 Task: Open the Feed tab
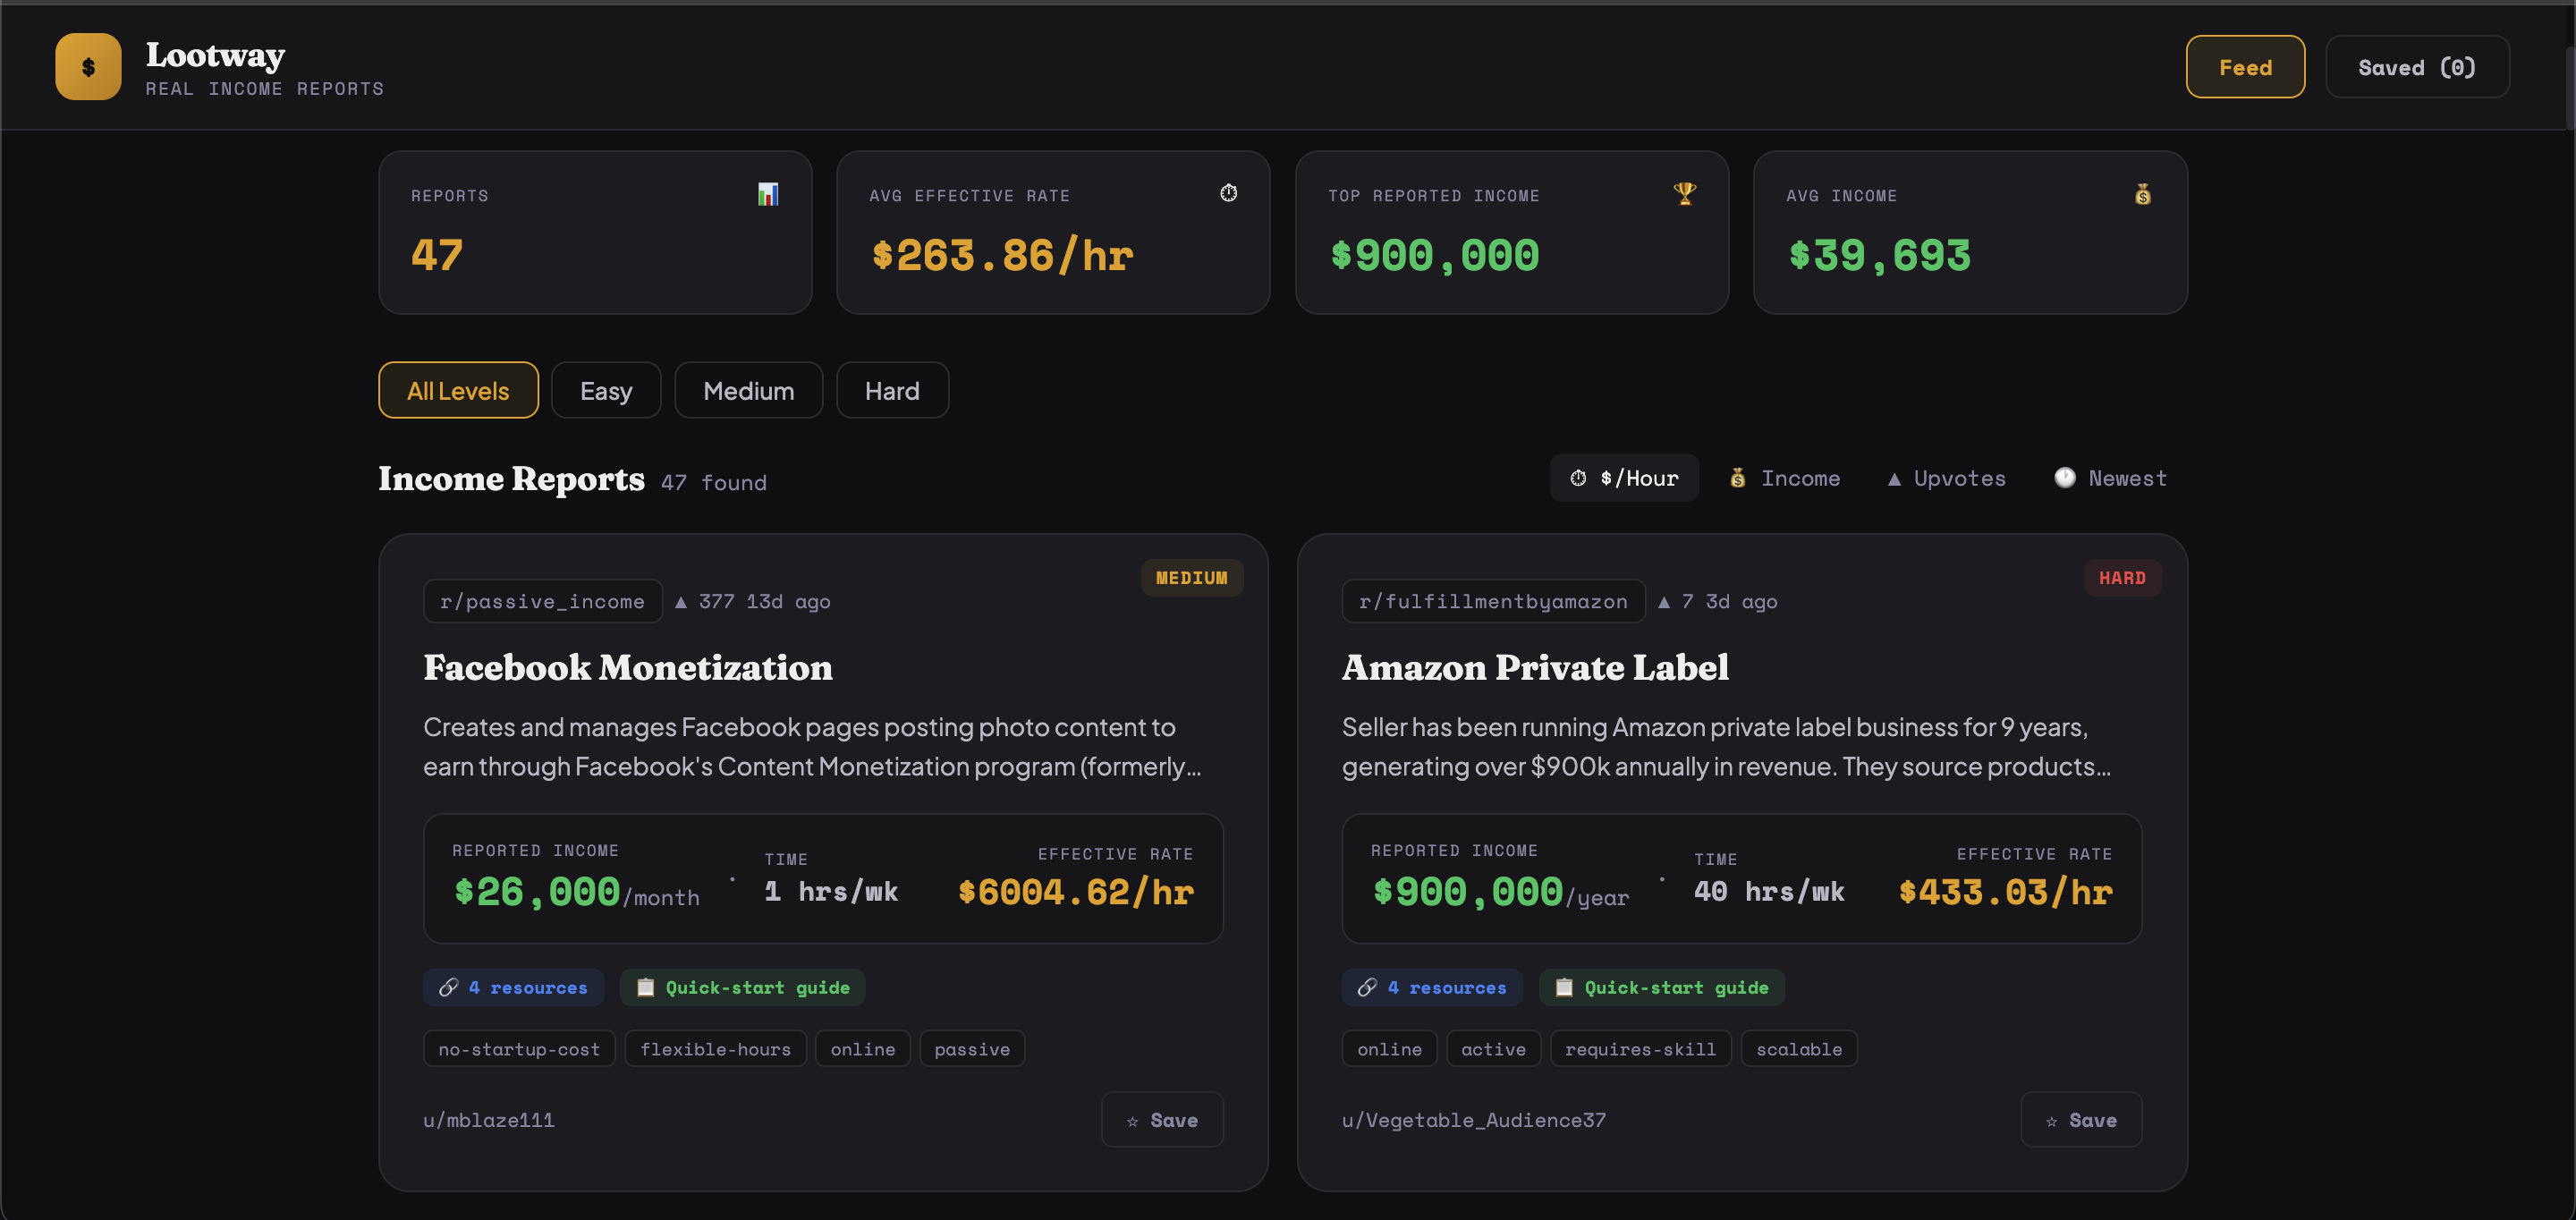click(x=2245, y=67)
